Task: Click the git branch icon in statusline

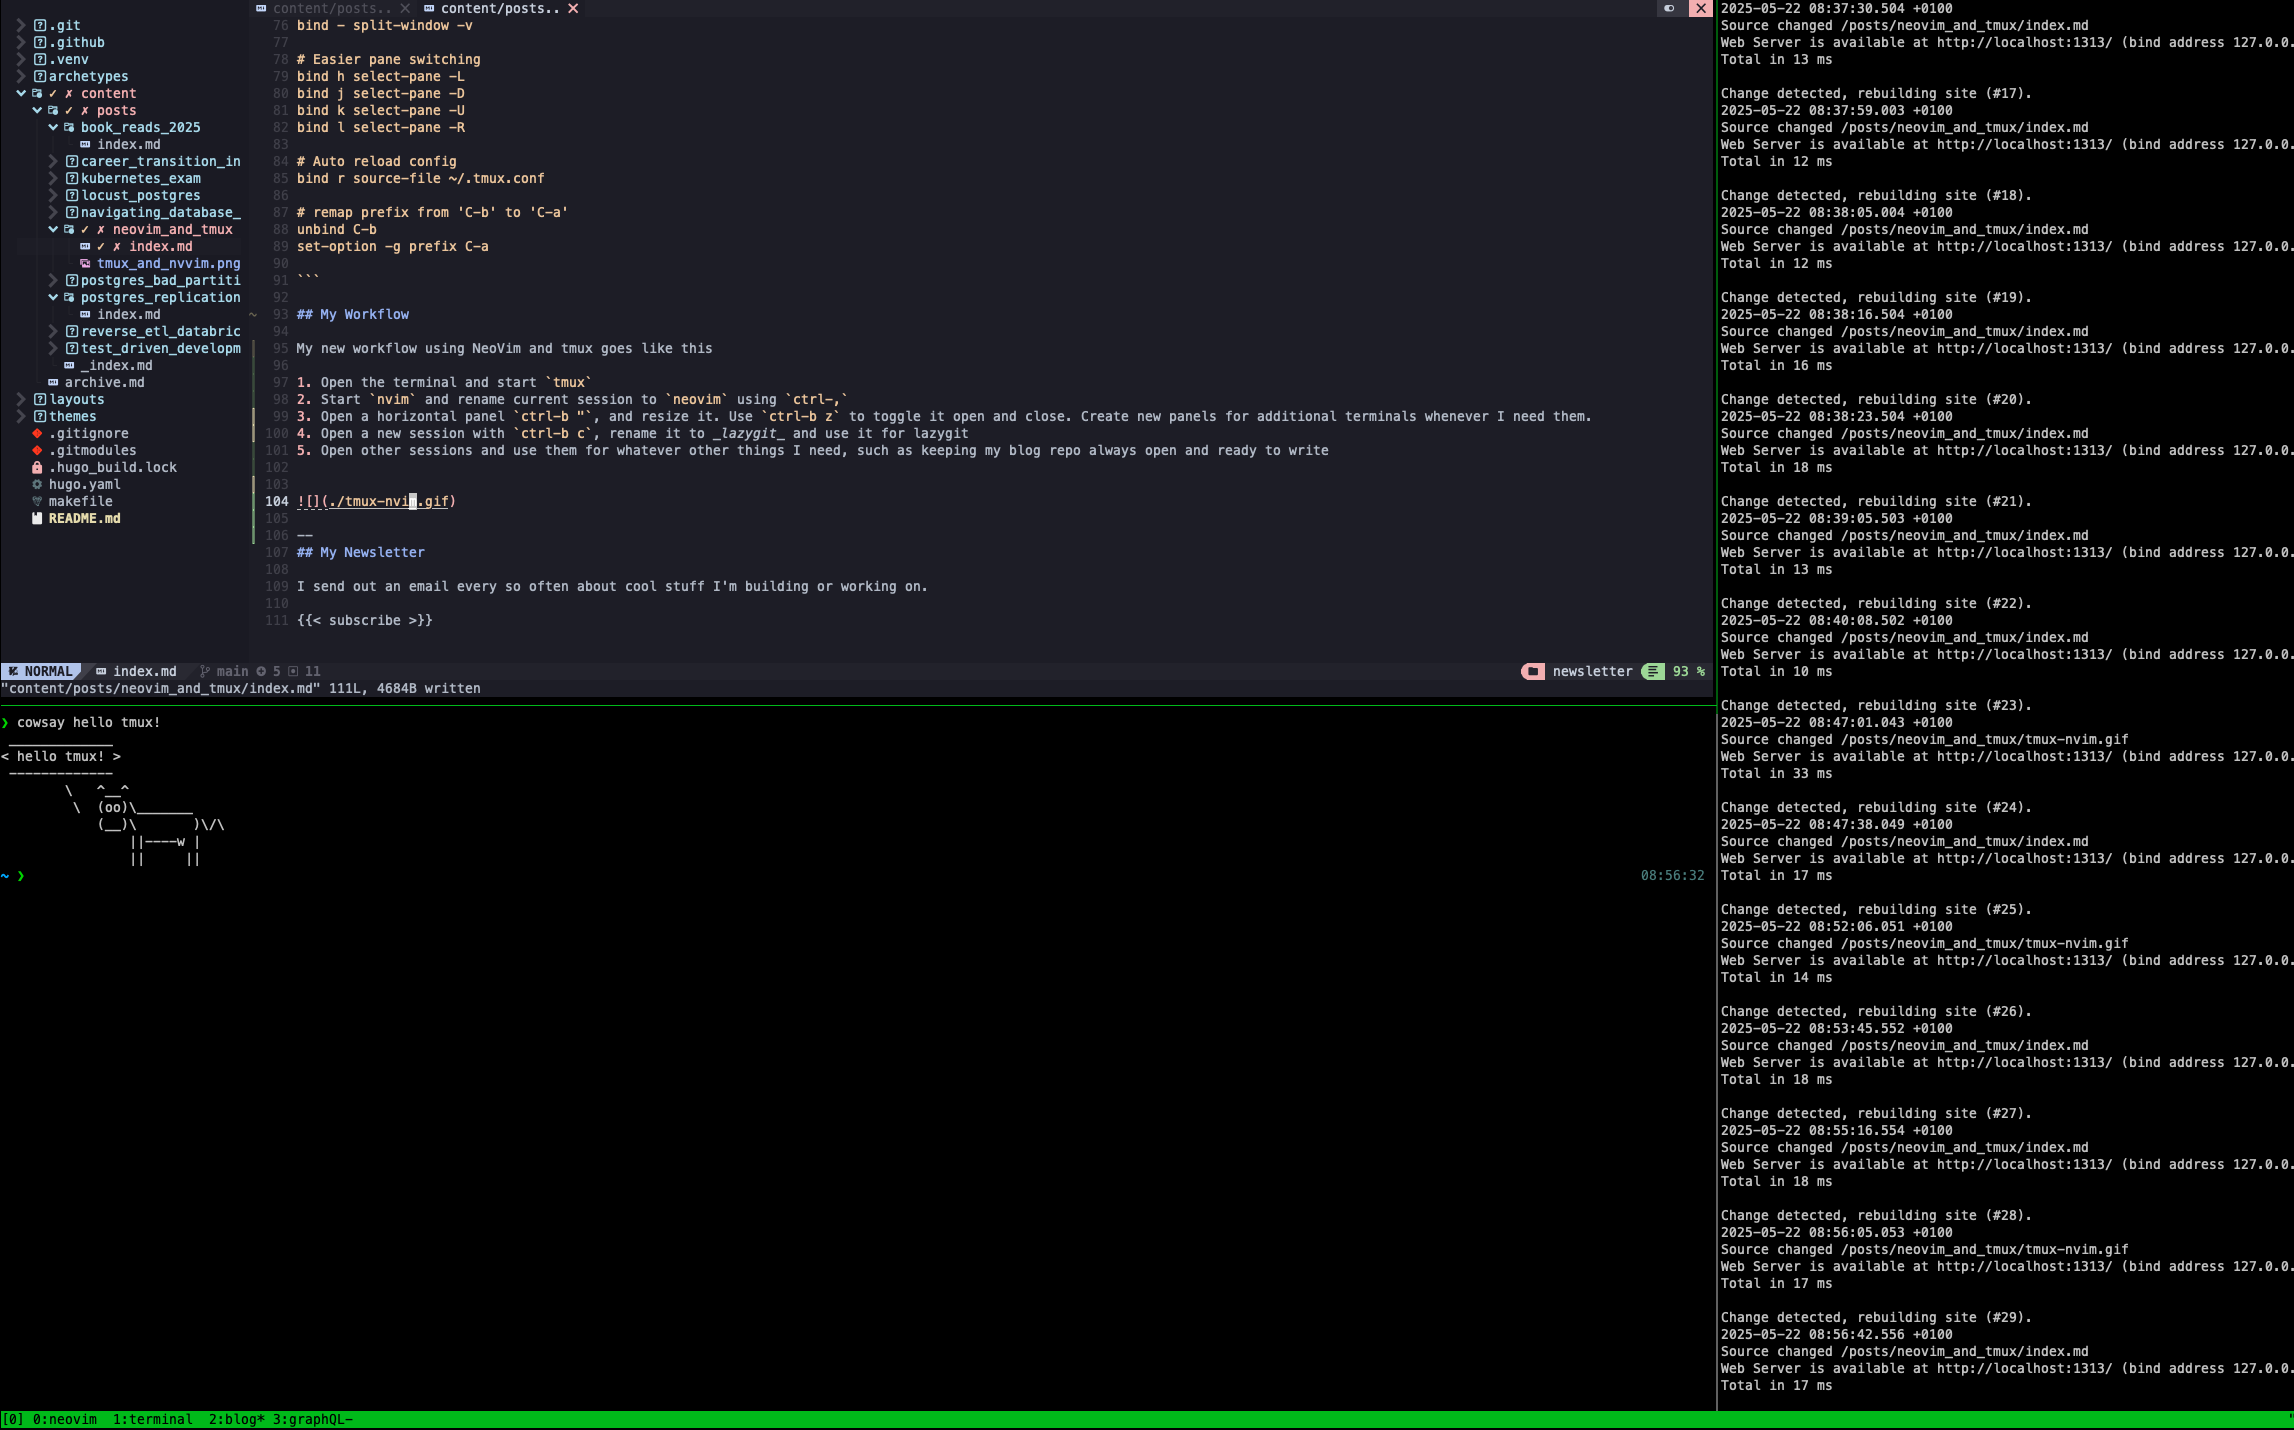Action: click(x=205, y=672)
